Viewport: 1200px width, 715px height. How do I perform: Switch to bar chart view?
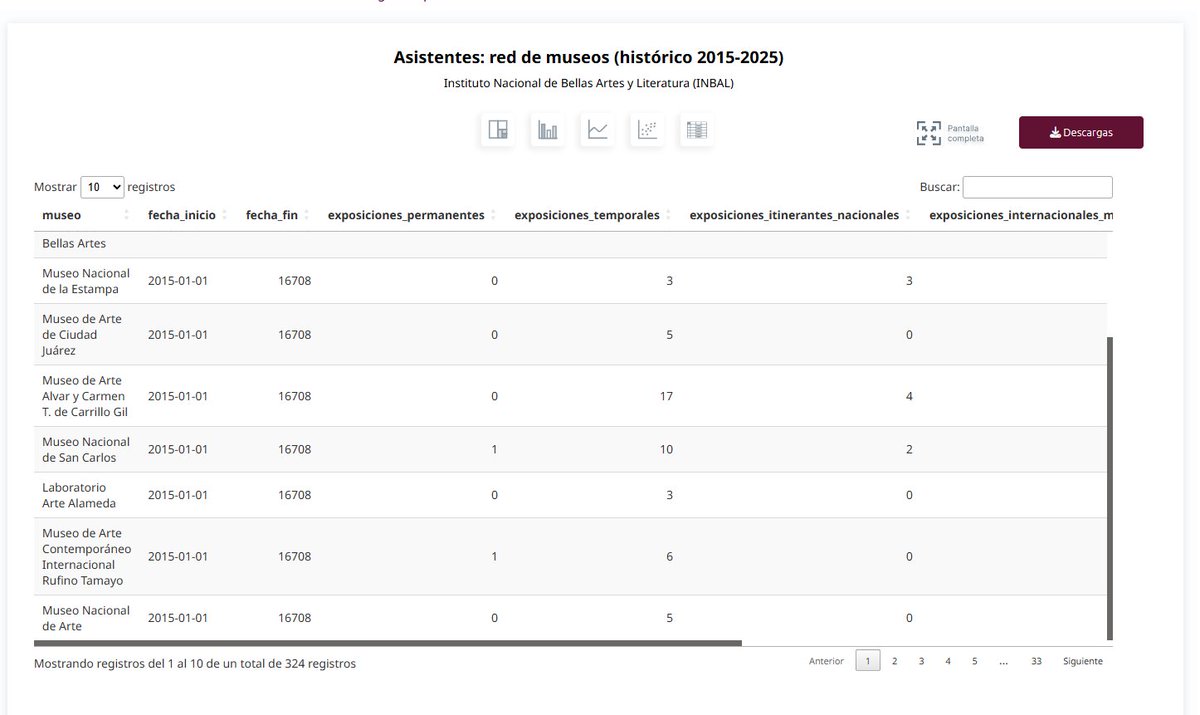[548, 130]
